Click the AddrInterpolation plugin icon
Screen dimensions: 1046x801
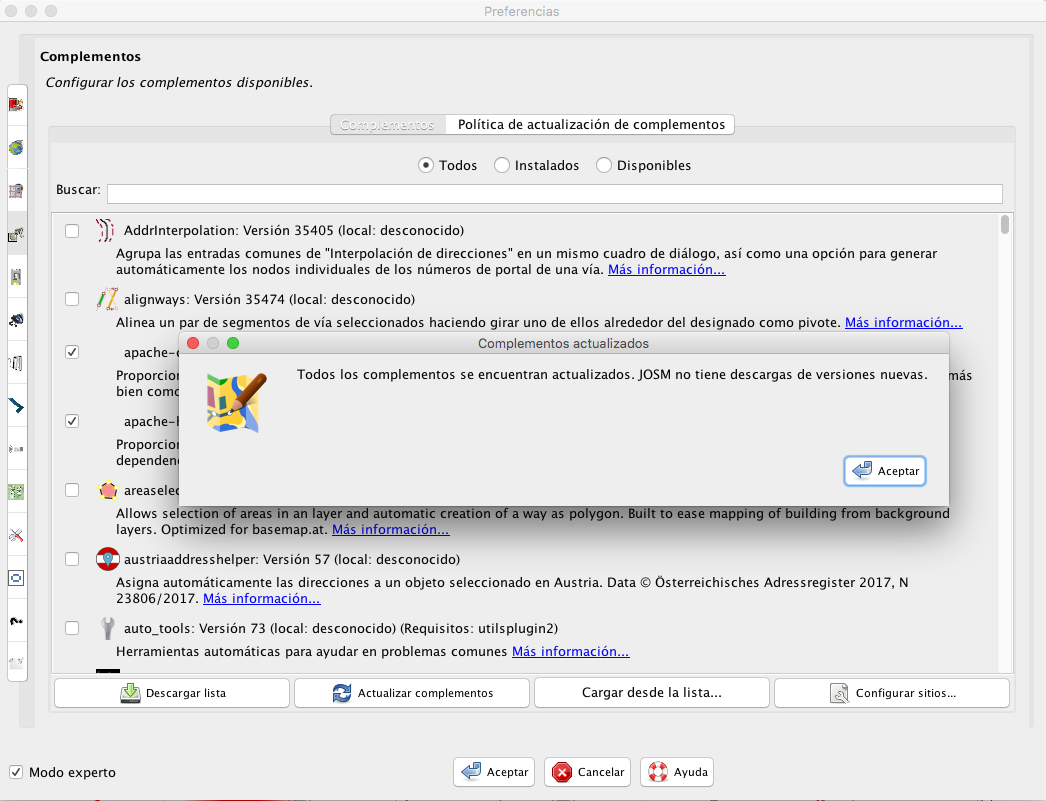(x=106, y=231)
